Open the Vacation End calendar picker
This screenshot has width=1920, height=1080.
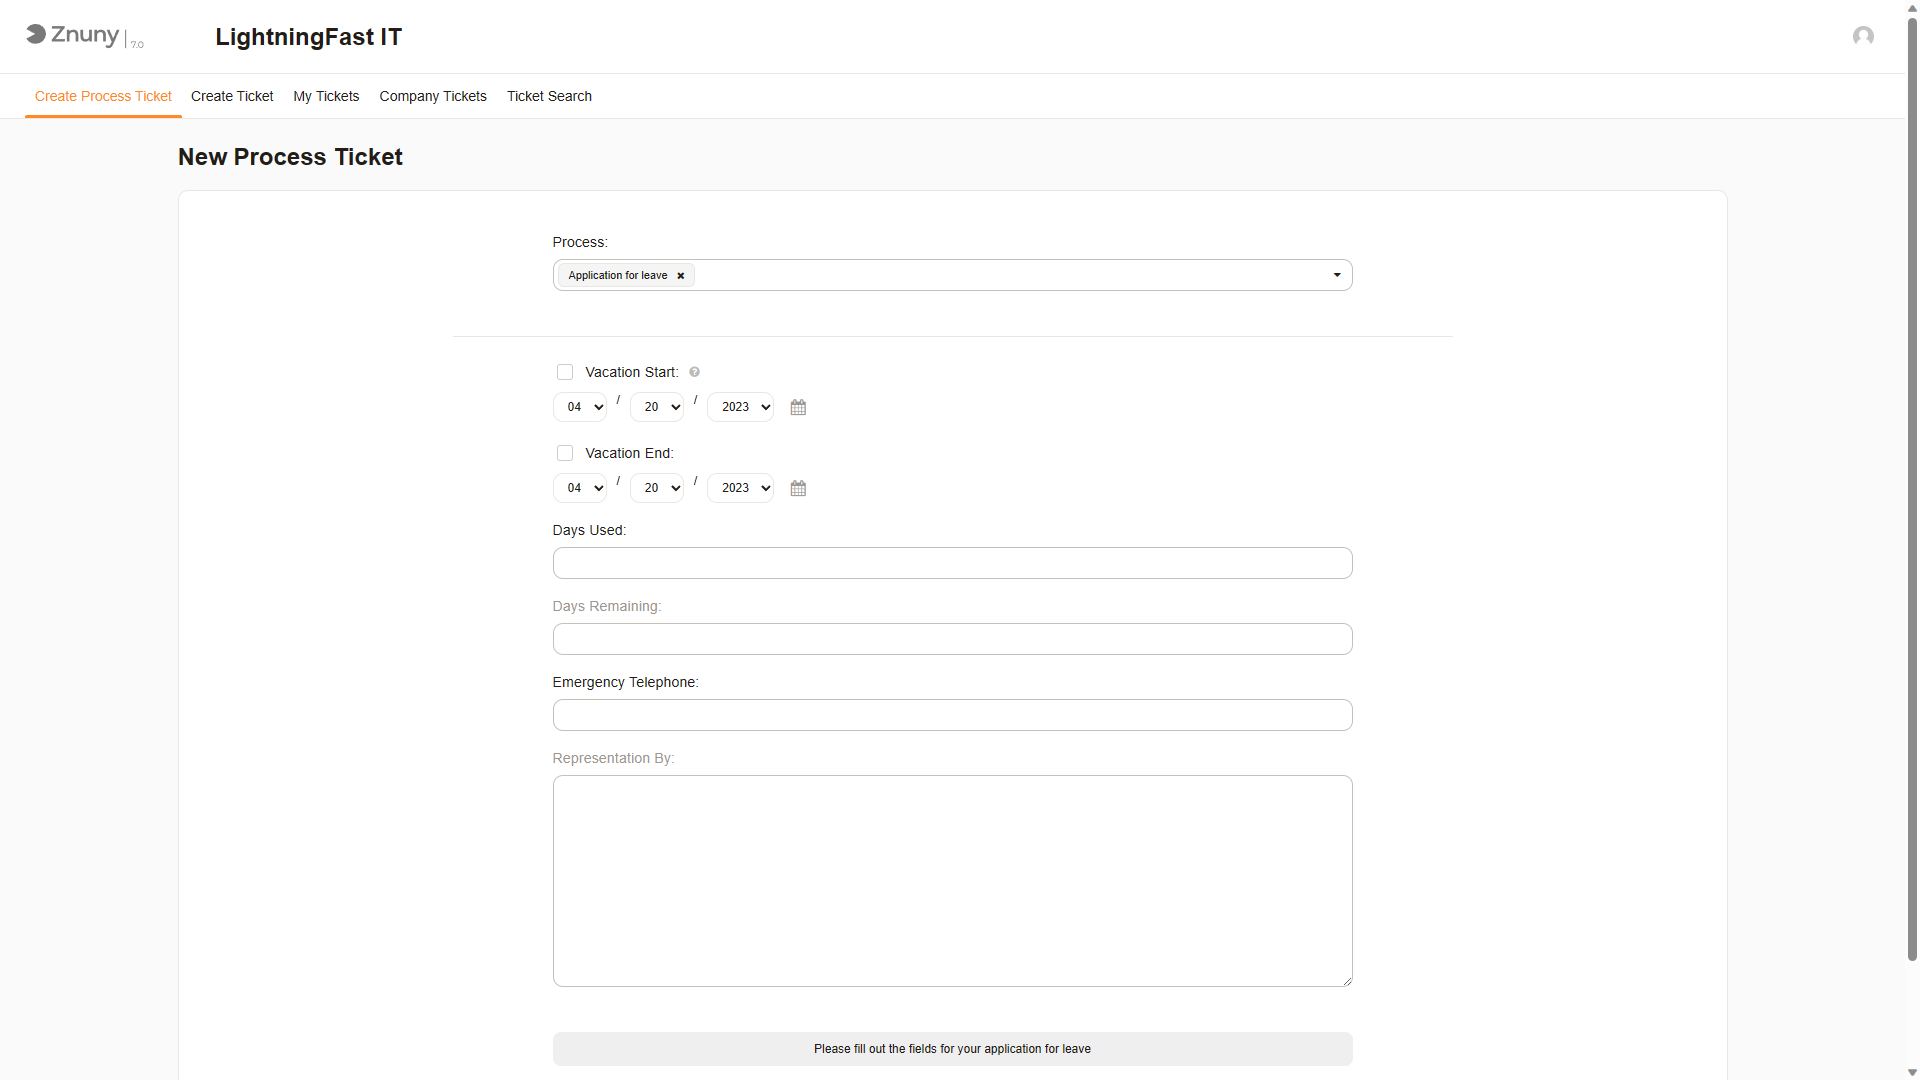pos(798,488)
